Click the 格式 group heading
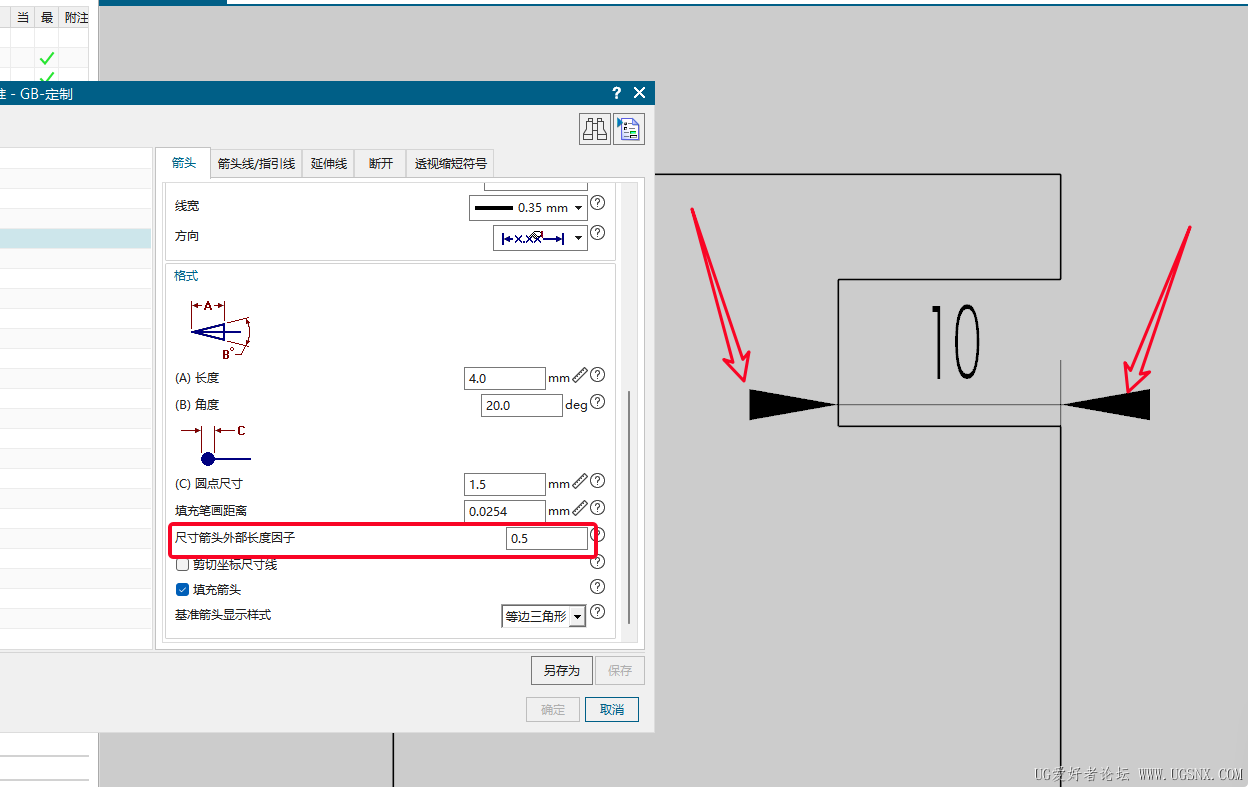 [186, 276]
